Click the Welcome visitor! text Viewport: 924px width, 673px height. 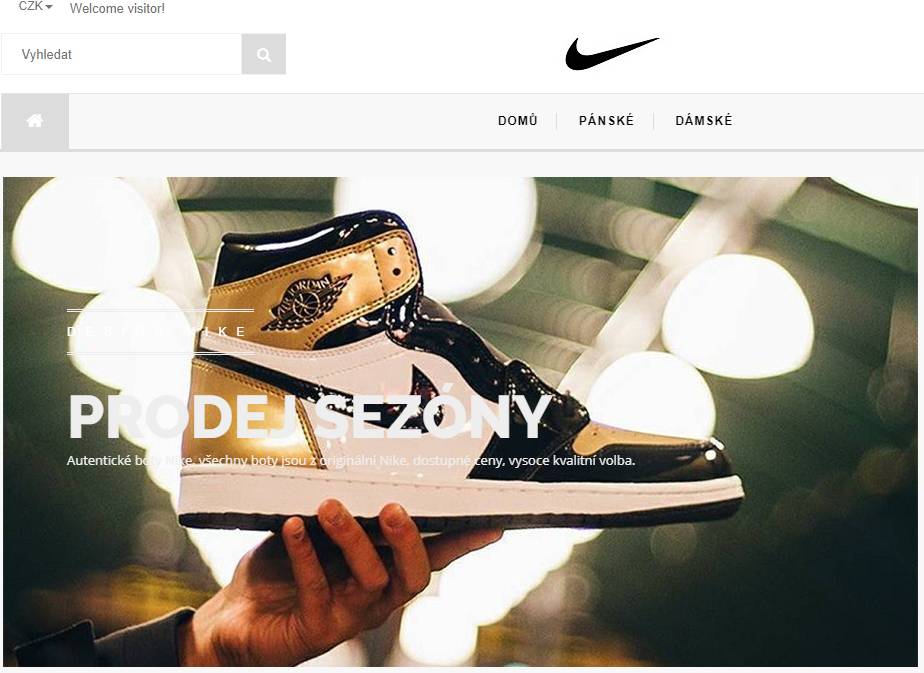coord(117,8)
